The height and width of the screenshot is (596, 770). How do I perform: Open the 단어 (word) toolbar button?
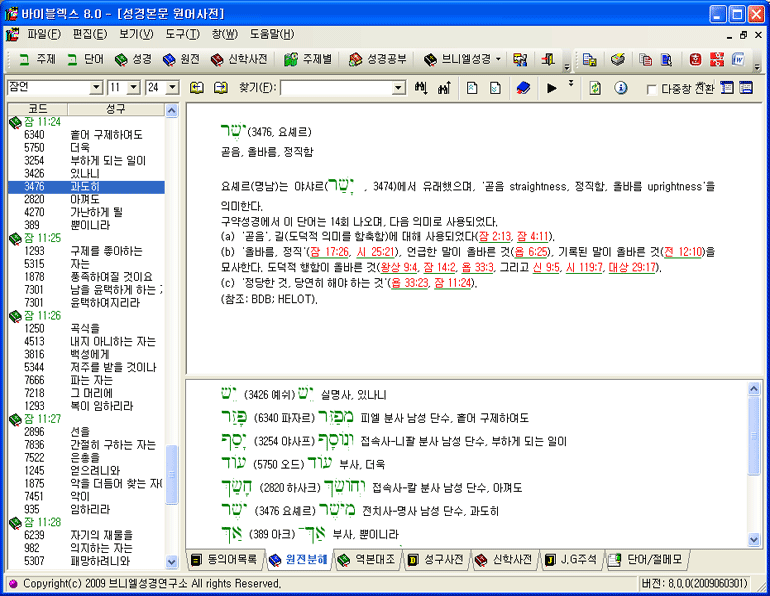point(85,59)
